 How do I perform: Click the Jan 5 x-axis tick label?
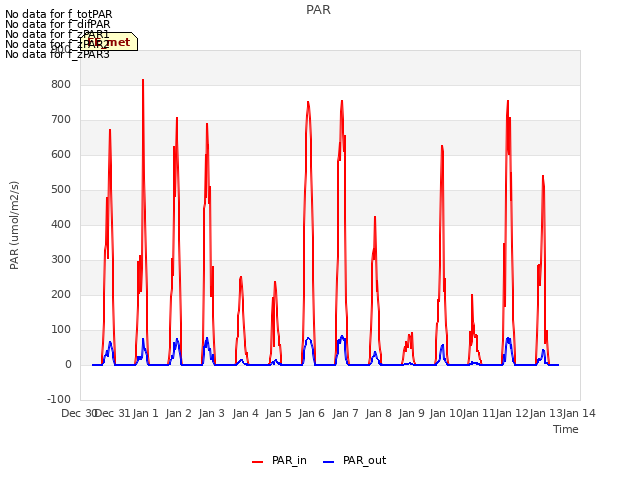click(x=278, y=413)
